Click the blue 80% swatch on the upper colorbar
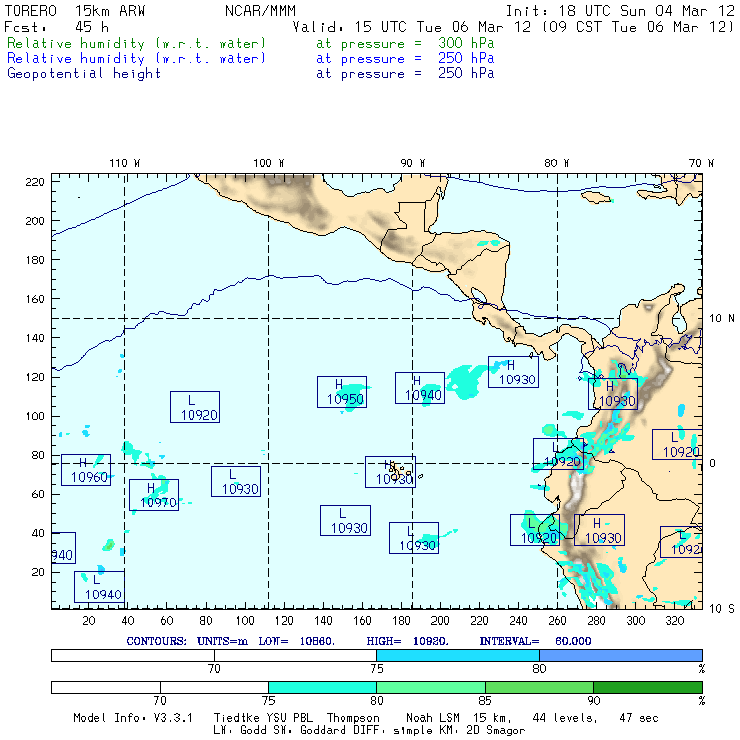 click(x=621, y=655)
